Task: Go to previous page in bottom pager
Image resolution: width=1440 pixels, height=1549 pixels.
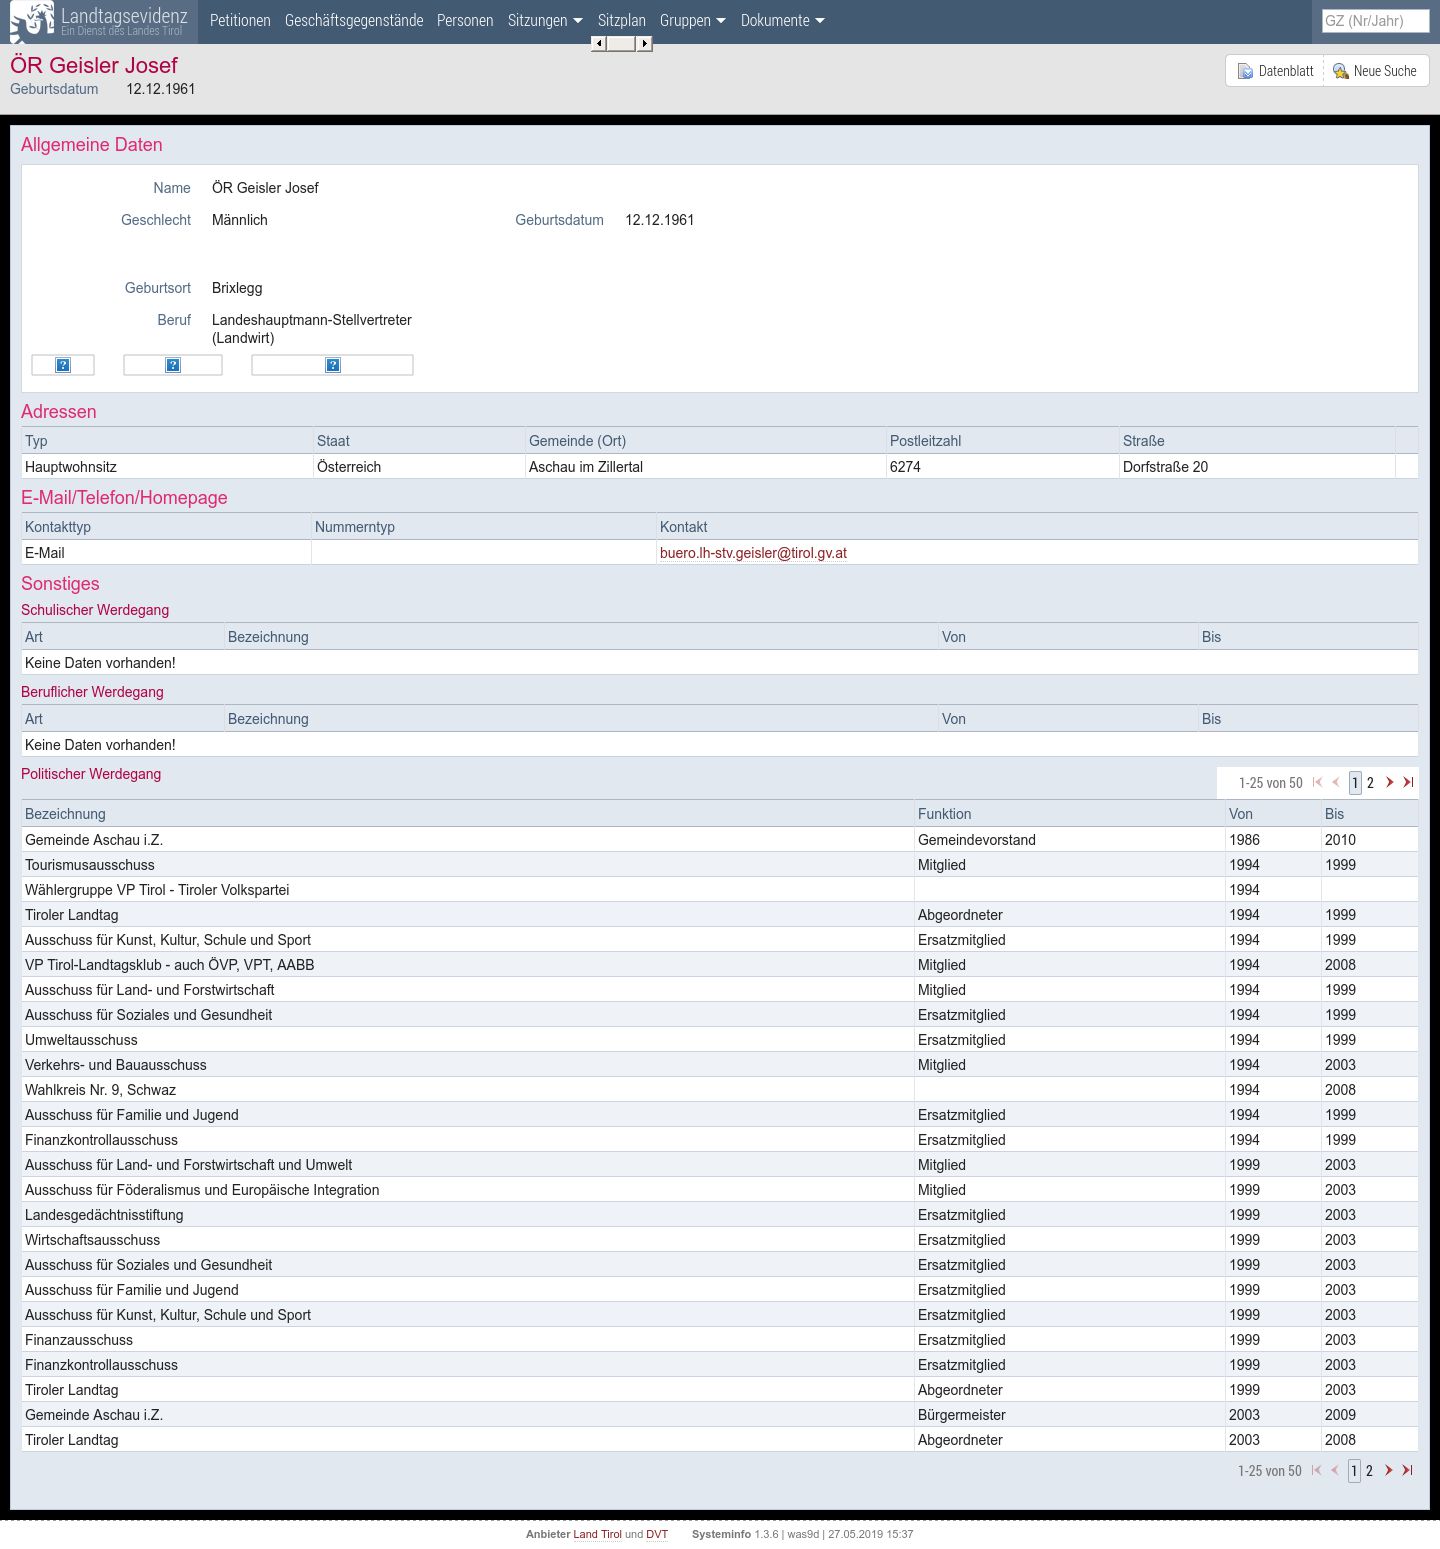Action: (1335, 1470)
